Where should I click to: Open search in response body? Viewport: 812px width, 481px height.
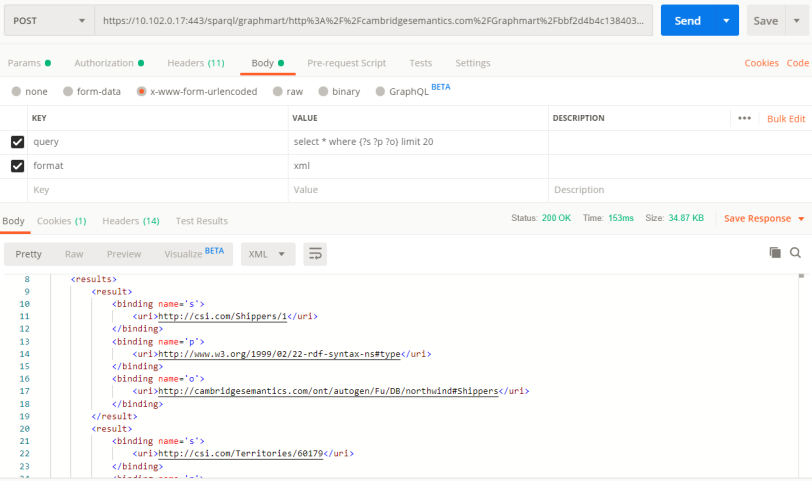[x=796, y=253]
